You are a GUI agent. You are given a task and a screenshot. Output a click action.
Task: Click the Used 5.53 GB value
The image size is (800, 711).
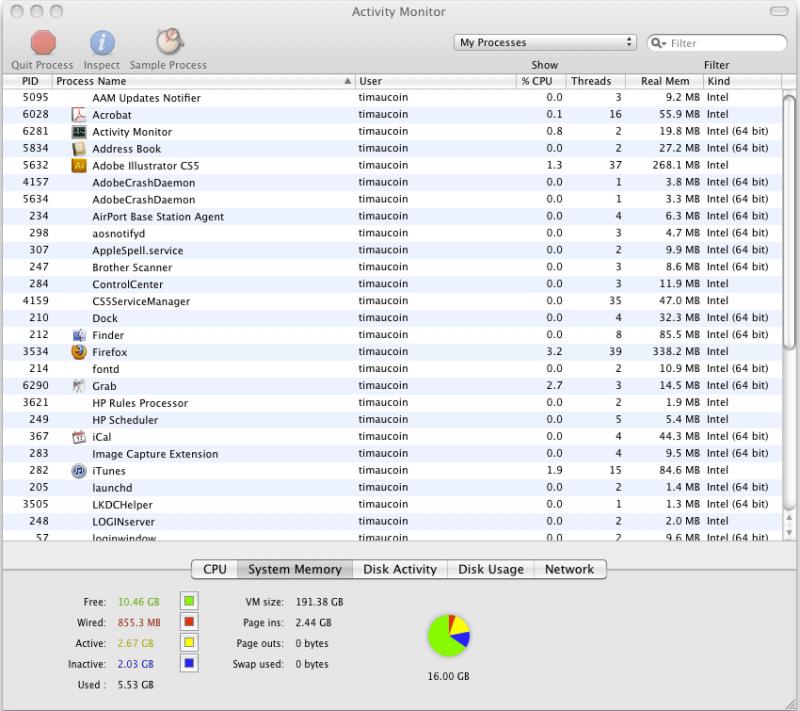136,685
